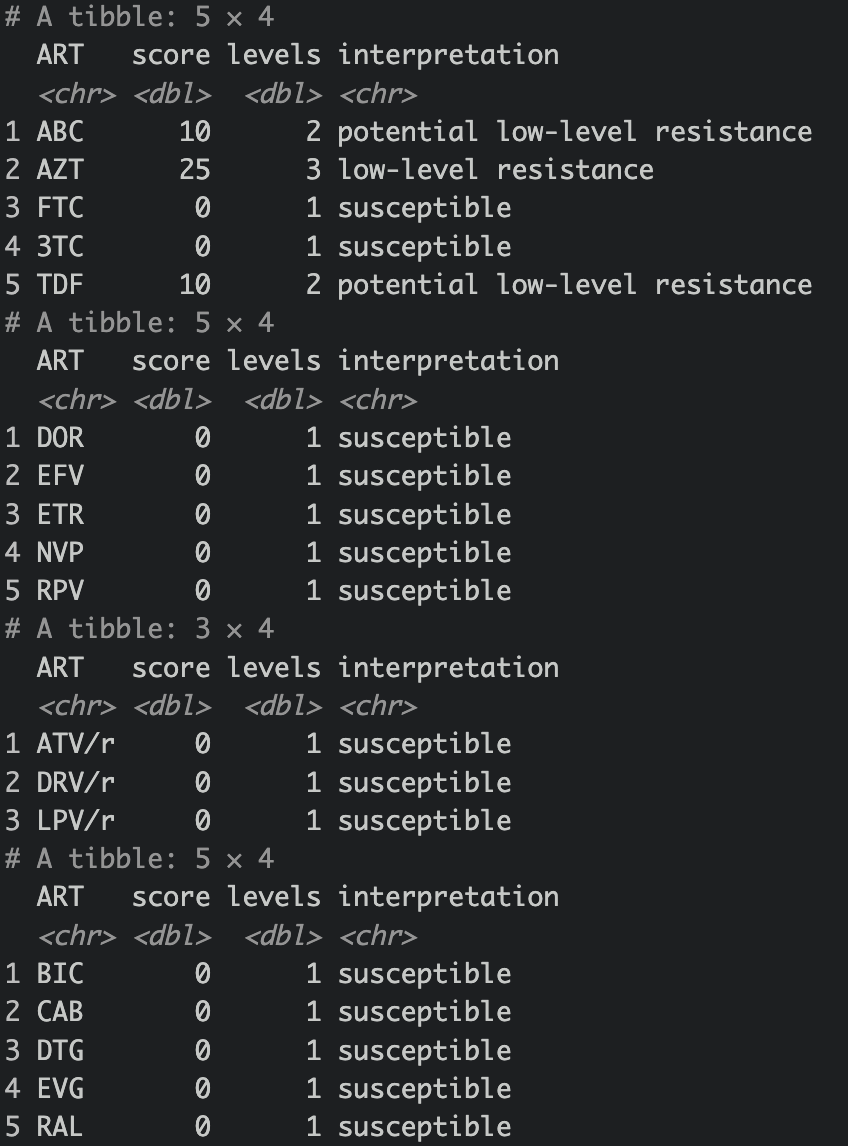Click the RPV susceptible interpretation
This screenshot has height=1146, width=848.
coord(424,591)
